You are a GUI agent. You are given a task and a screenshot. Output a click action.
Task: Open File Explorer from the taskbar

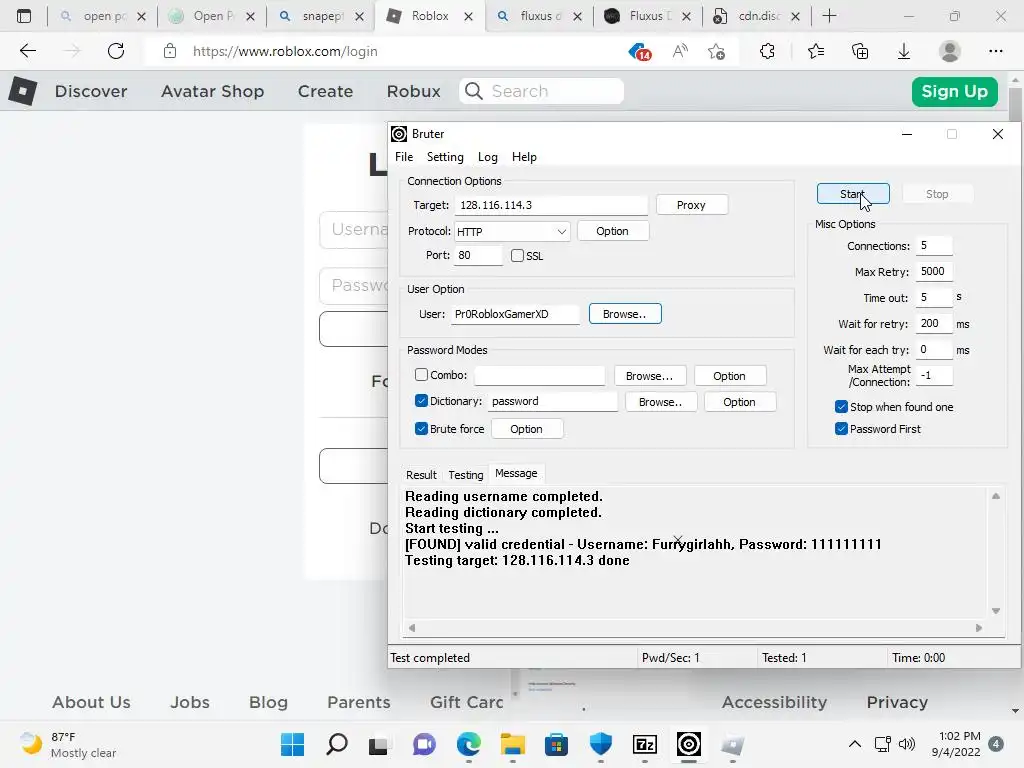[x=513, y=744]
